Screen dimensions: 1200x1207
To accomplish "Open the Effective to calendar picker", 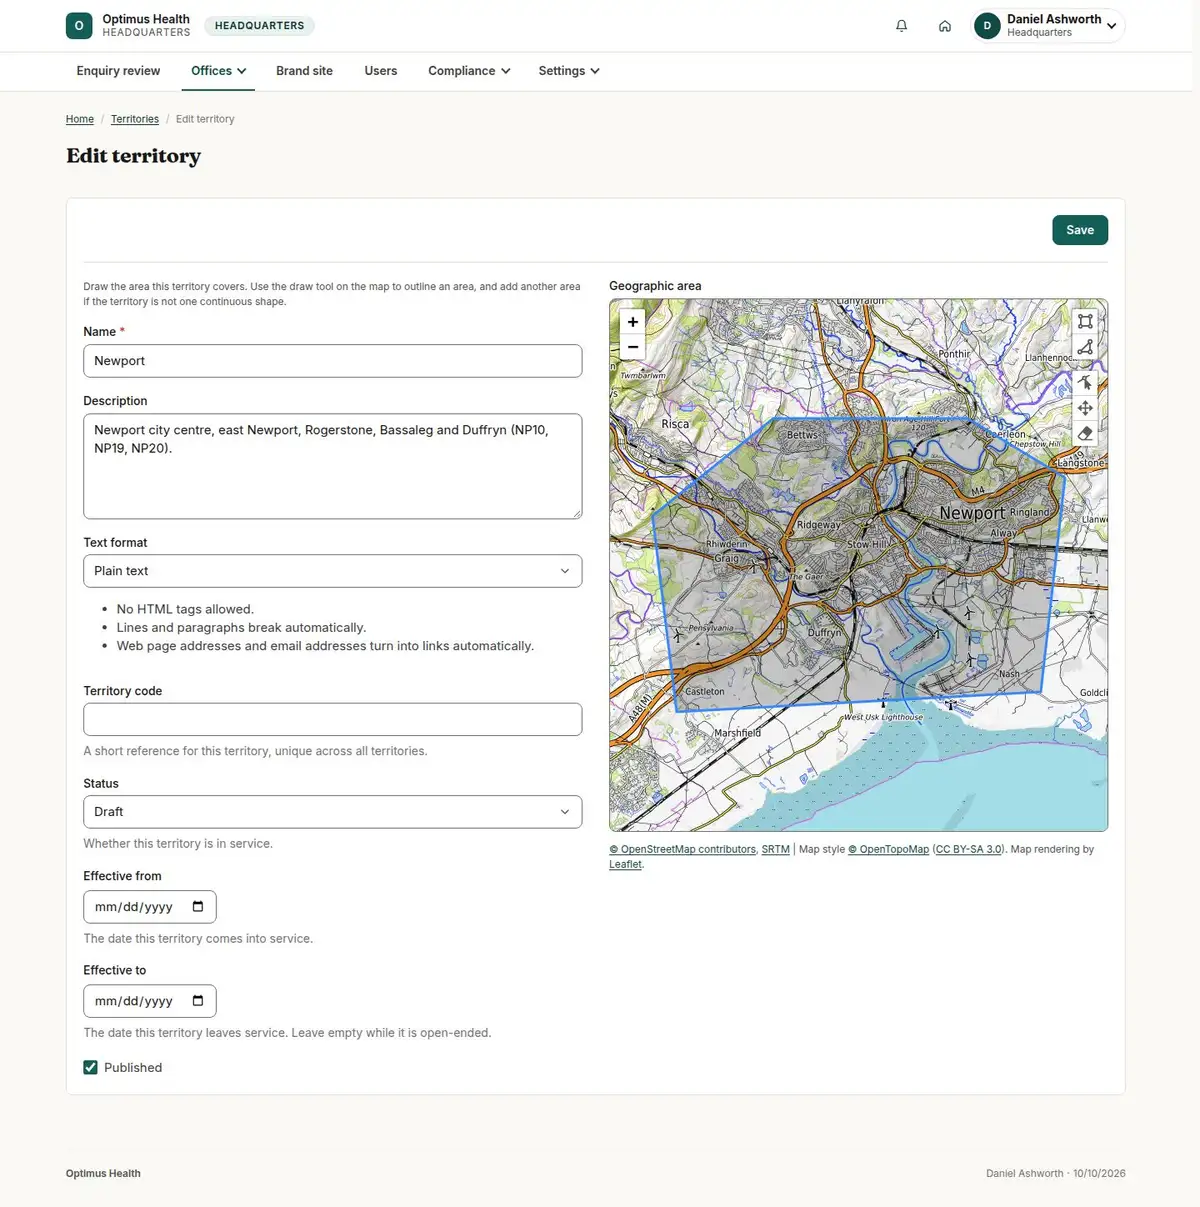I will (x=198, y=1001).
